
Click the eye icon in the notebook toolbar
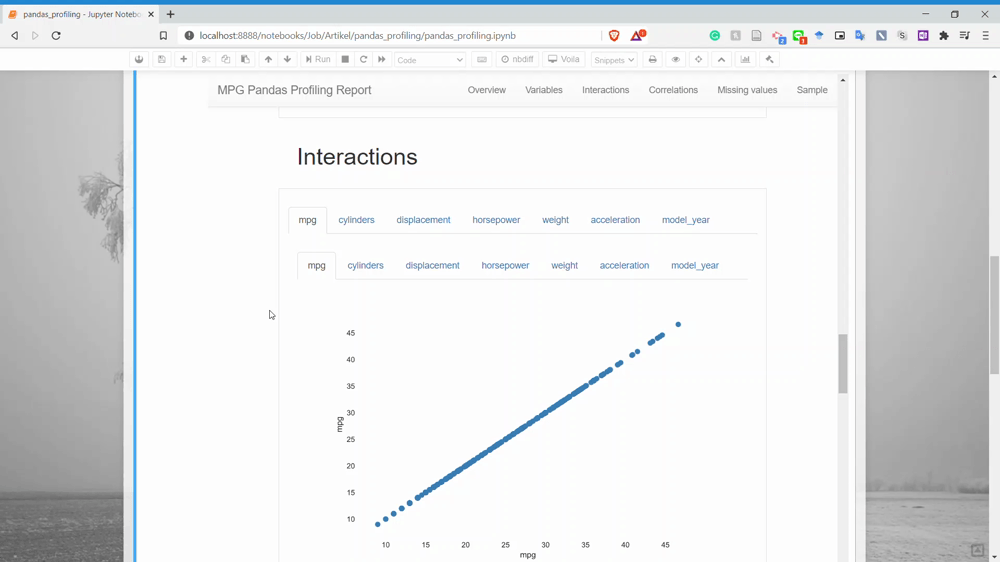[x=675, y=59]
